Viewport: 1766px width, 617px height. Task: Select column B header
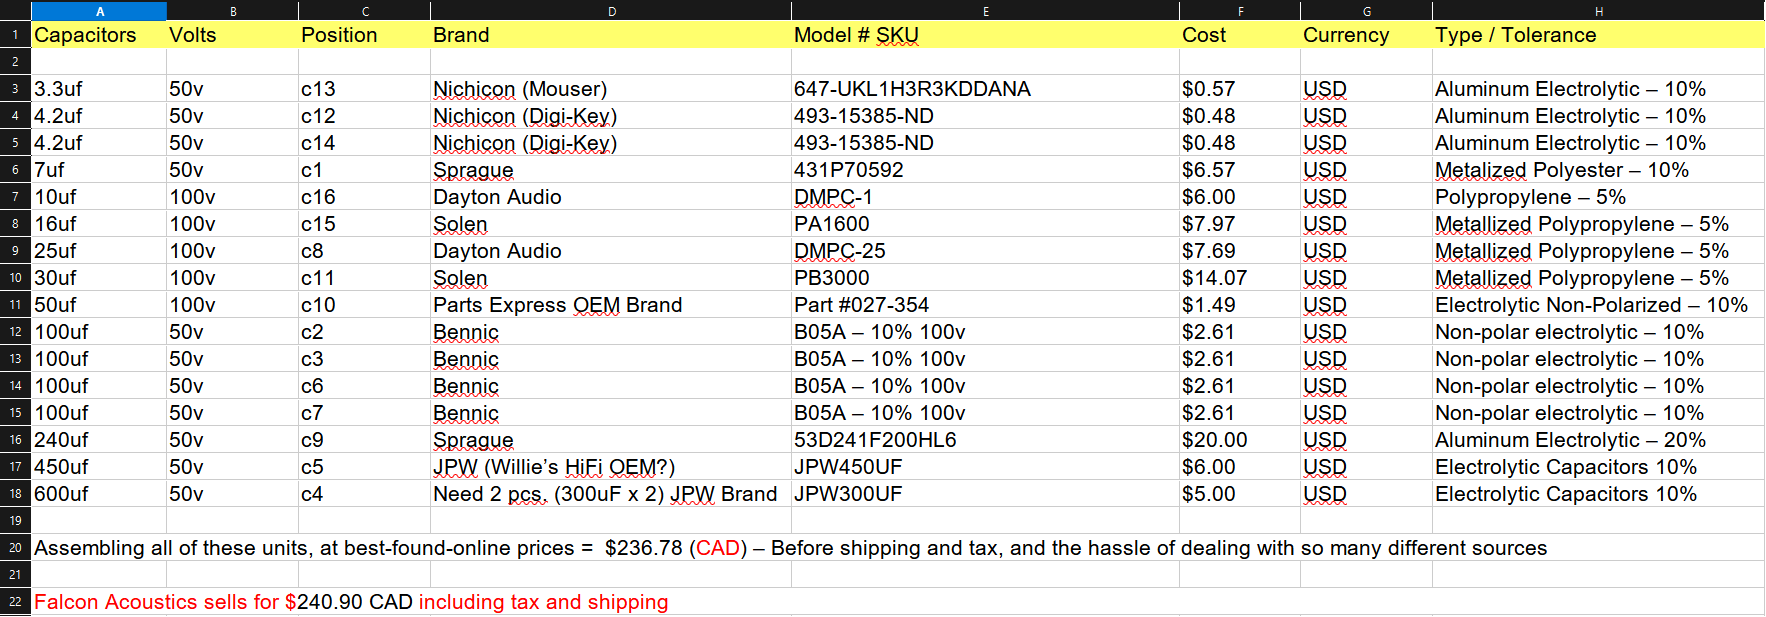232,11
